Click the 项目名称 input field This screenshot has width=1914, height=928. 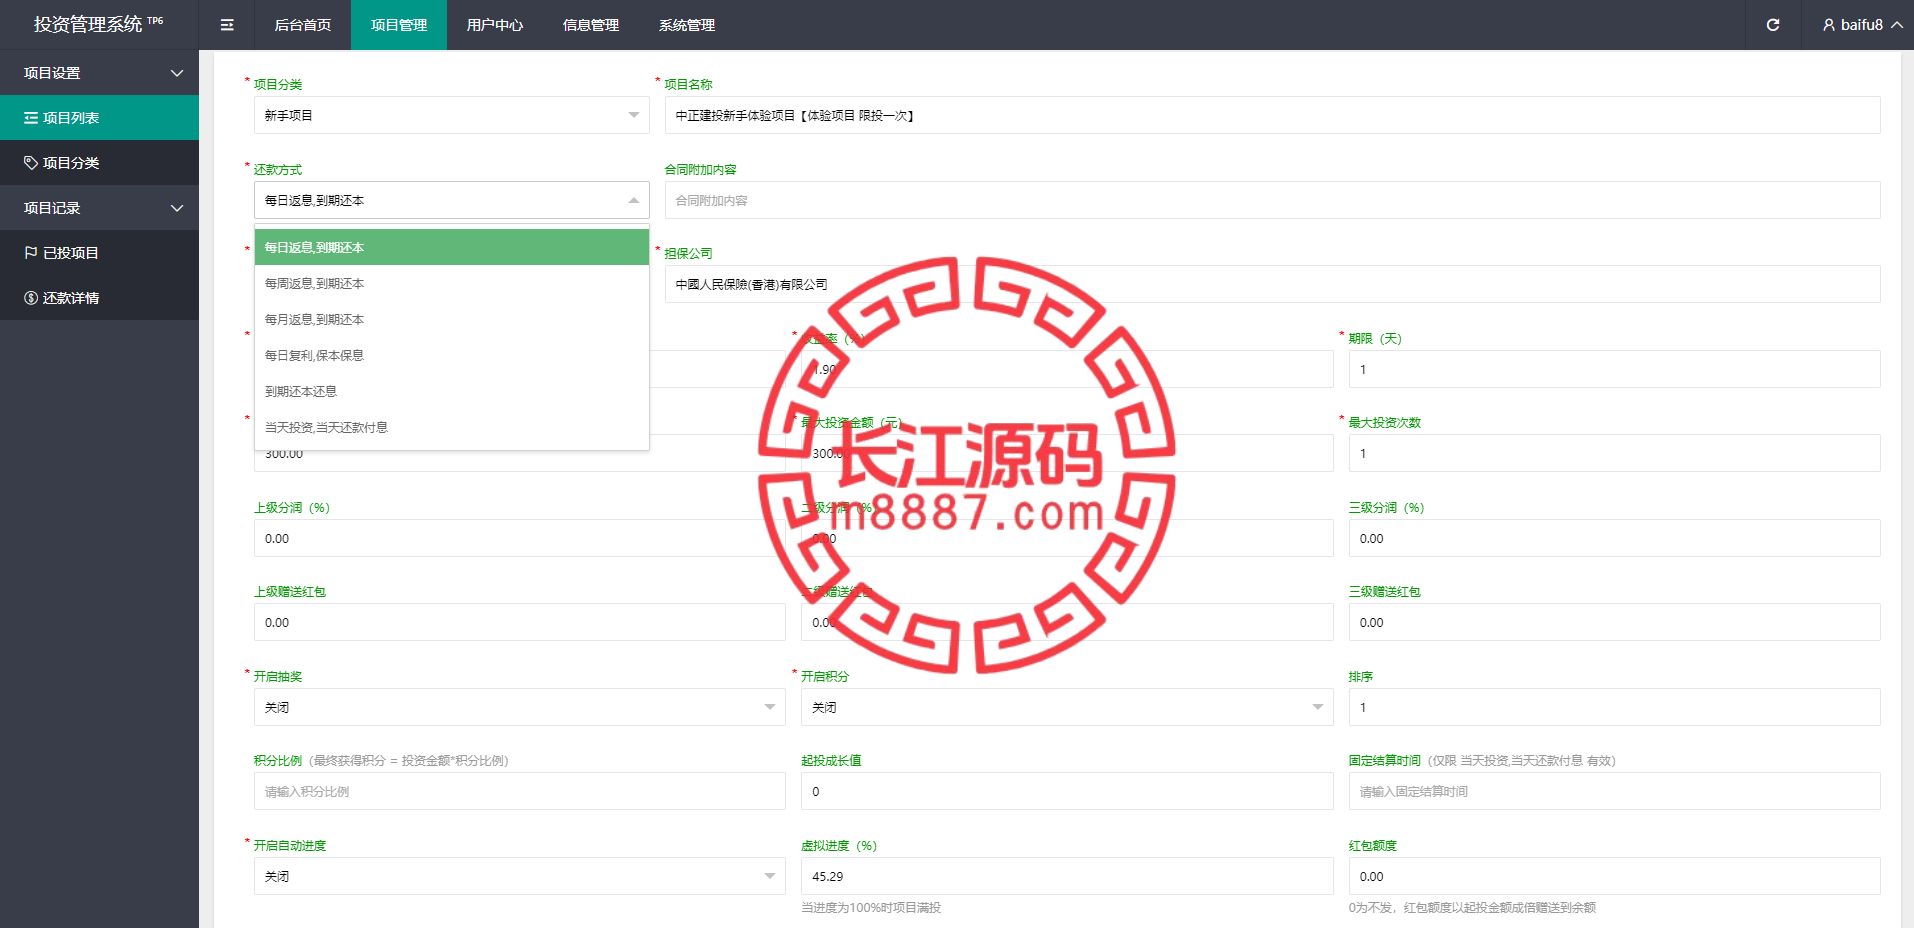(x=1272, y=115)
